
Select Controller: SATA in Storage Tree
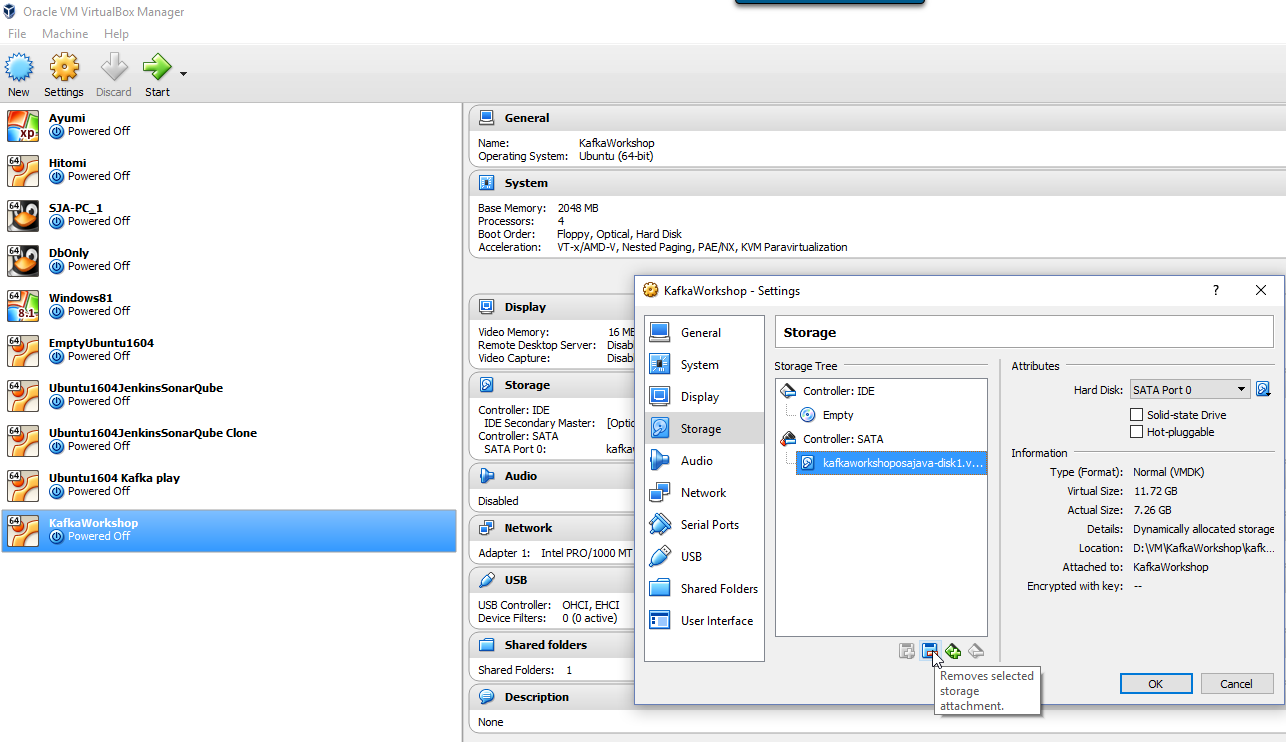881,439
